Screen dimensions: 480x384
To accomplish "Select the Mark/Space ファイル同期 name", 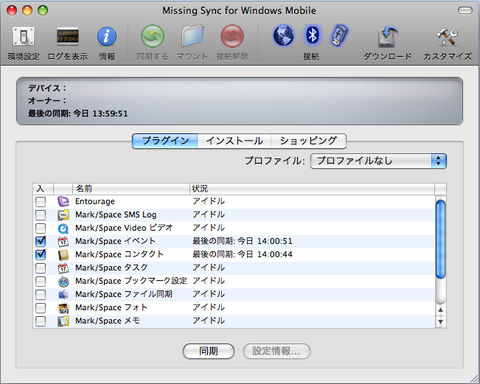I will tap(124, 294).
